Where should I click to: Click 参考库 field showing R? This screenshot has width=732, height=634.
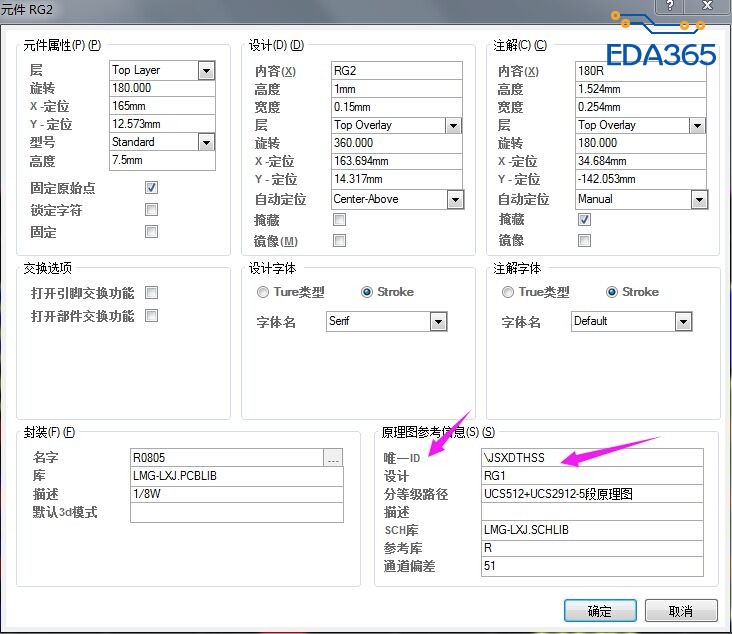[x=592, y=548]
